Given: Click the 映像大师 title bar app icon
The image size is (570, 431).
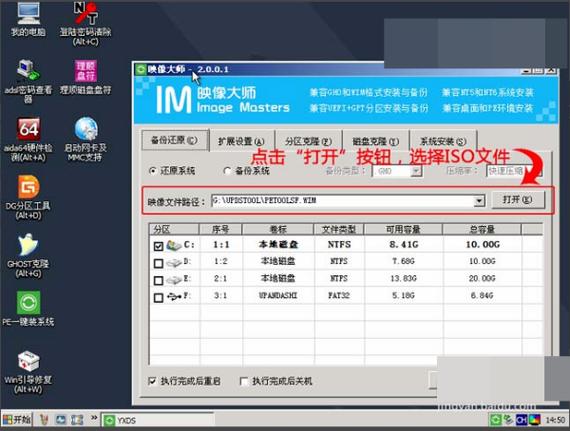Looking at the screenshot, I should pos(140,69).
